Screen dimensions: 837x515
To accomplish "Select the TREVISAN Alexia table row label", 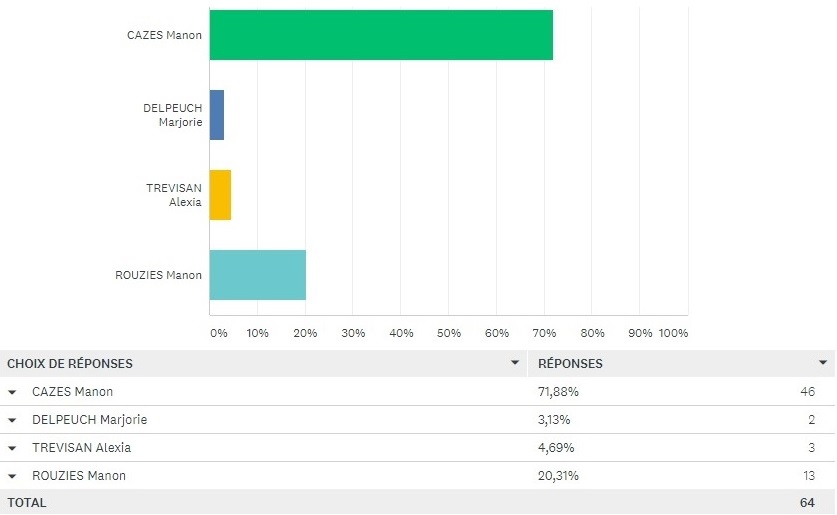I will coord(81,448).
